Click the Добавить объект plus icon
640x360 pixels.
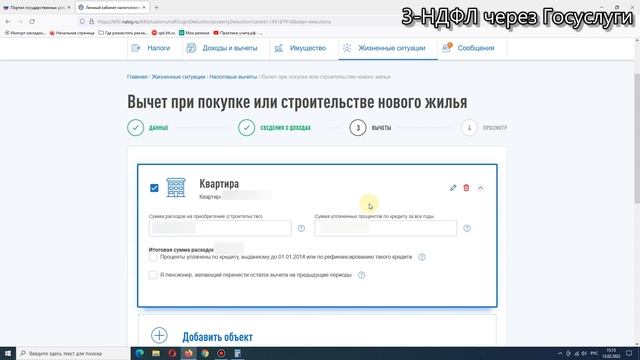coord(159,336)
